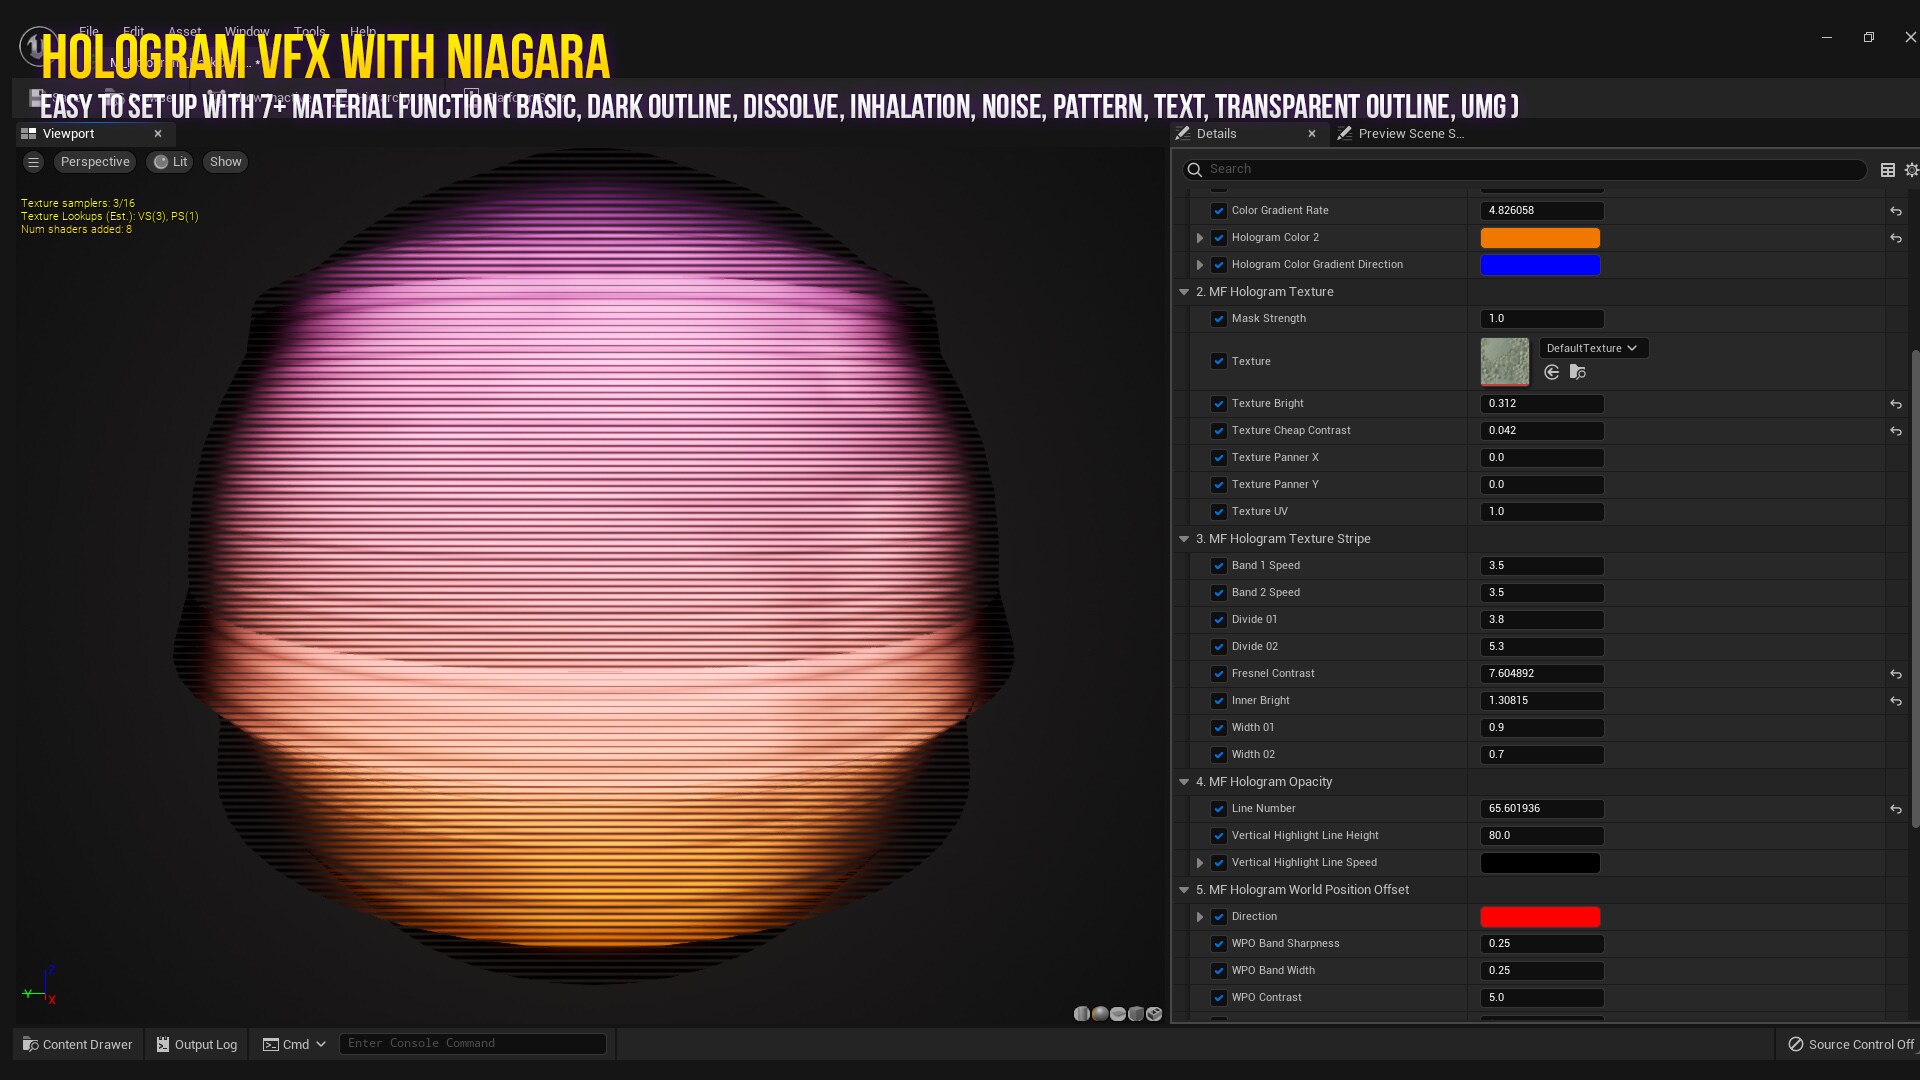Image resolution: width=1920 pixels, height=1080 pixels.
Task: Select cylinder preview mesh icon
Action: click(x=1082, y=1014)
